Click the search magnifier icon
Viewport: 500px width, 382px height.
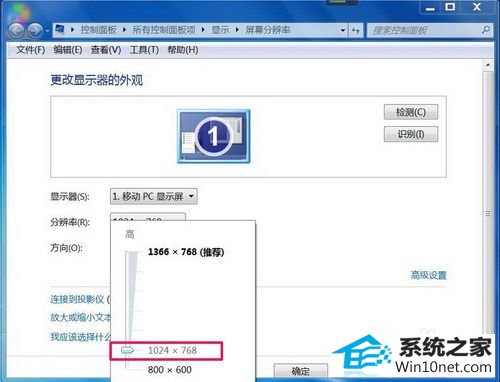(486, 30)
